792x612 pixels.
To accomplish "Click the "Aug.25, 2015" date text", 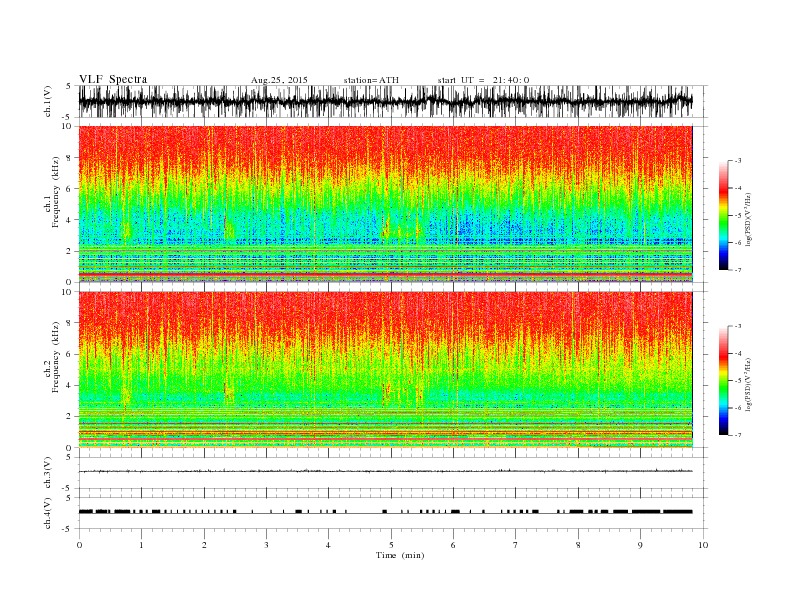I will [x=279, y=80].
